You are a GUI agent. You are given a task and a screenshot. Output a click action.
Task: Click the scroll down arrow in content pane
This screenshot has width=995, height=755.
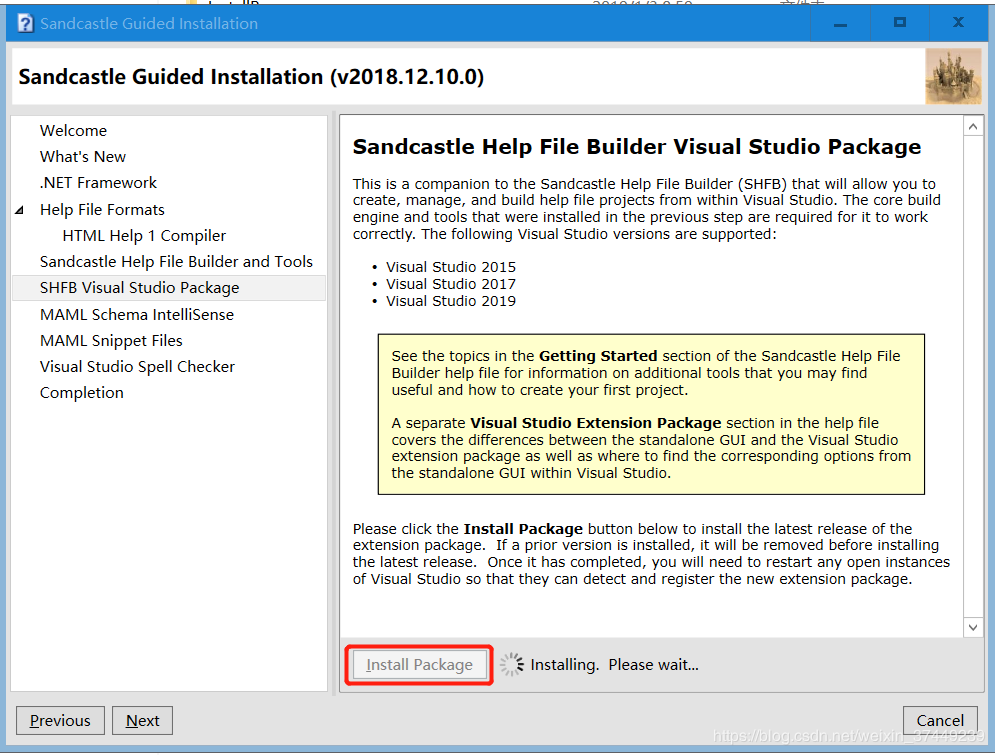point(973,627)
